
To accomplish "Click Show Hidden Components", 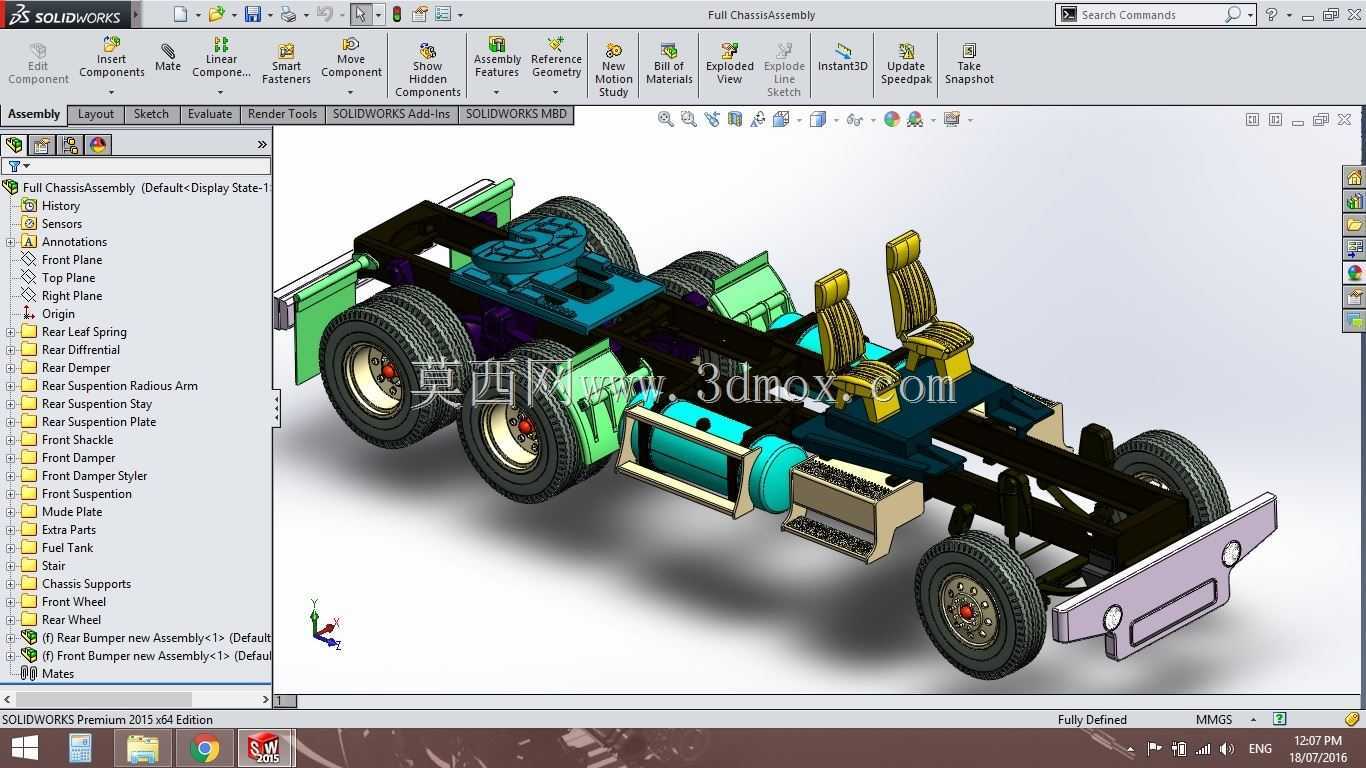I will coord(427,70).
